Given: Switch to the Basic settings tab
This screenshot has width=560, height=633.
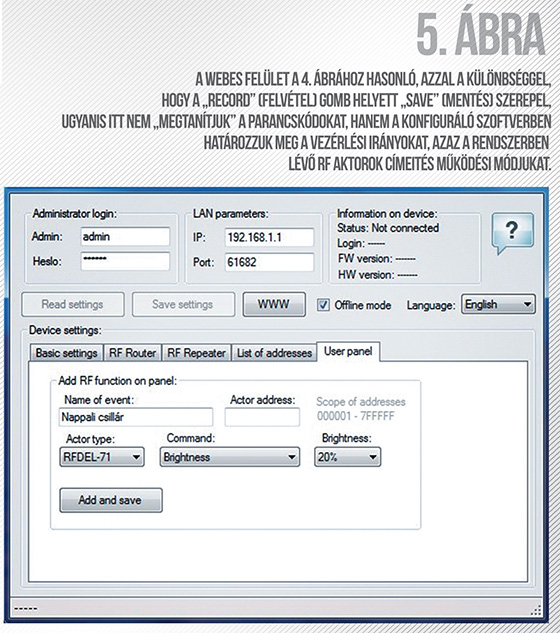Looking at the screenshot, I should [x=67, y=353].
